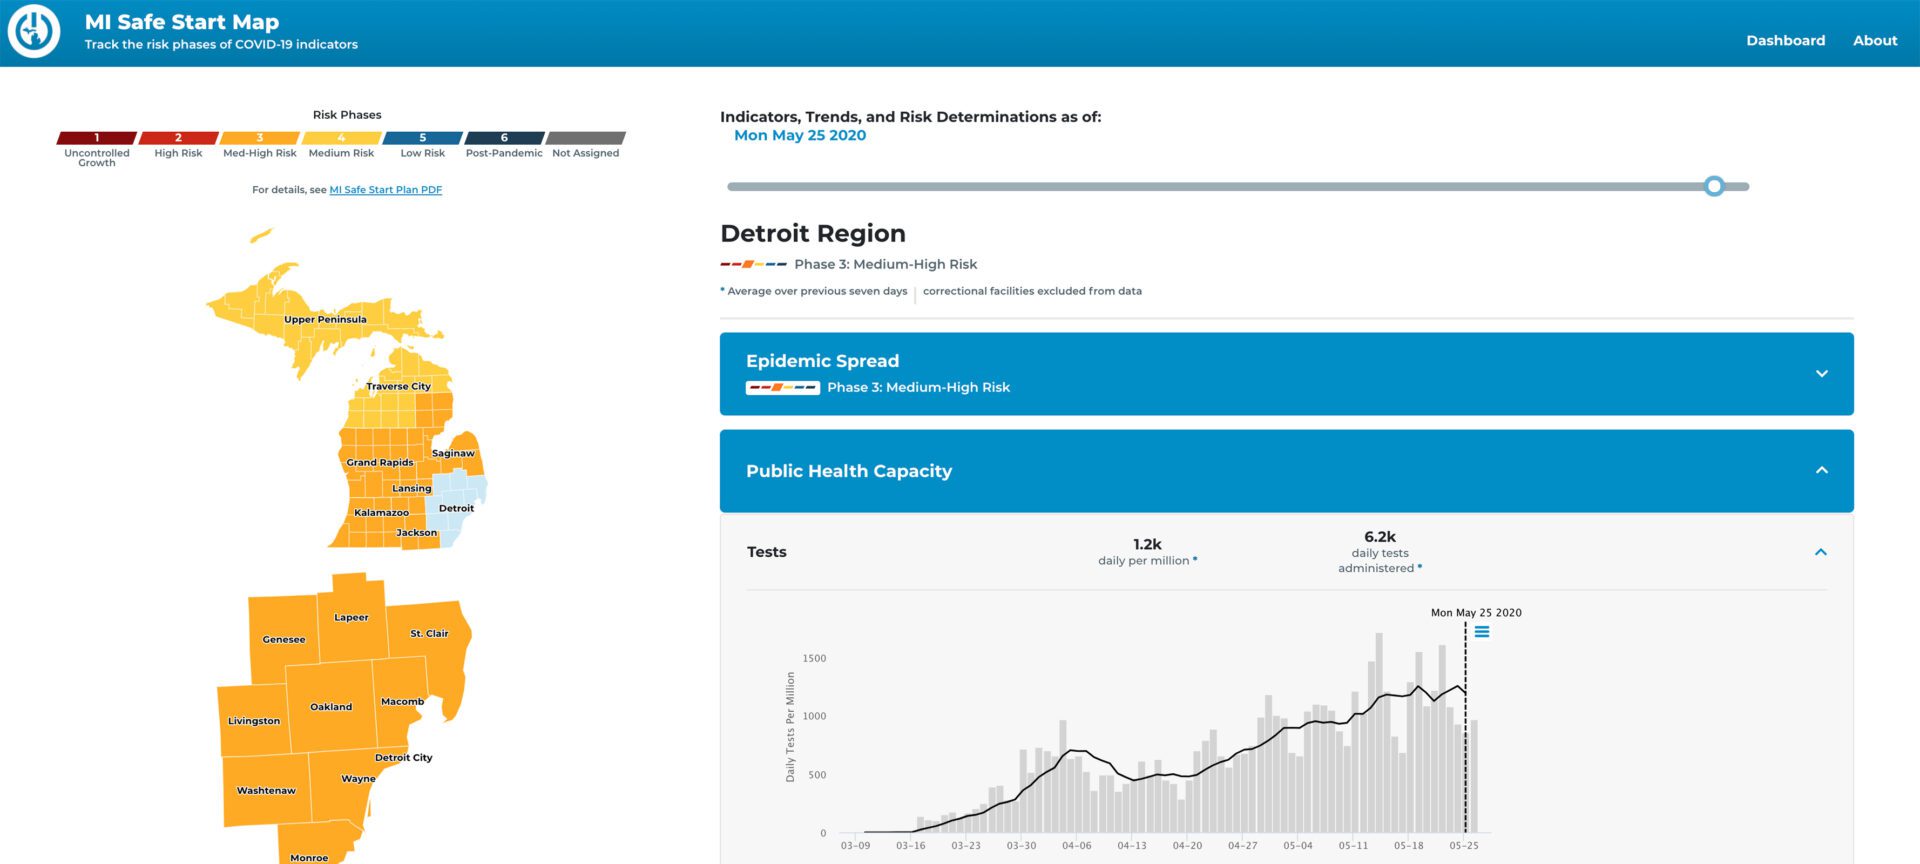Click the date slider handle

tap(1714, 186)
